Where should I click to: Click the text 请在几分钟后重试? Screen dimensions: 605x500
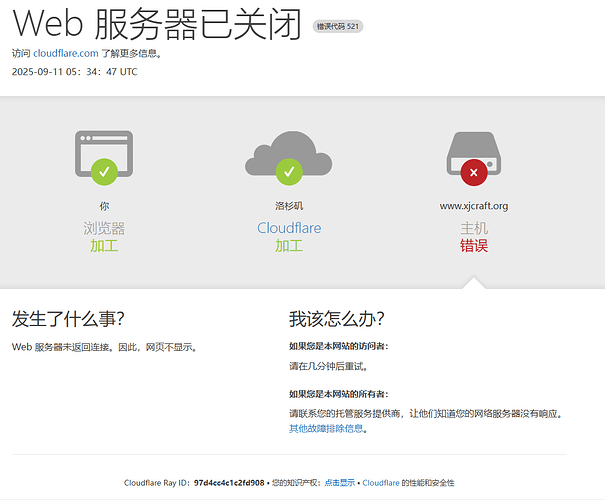tap(328, 366)
